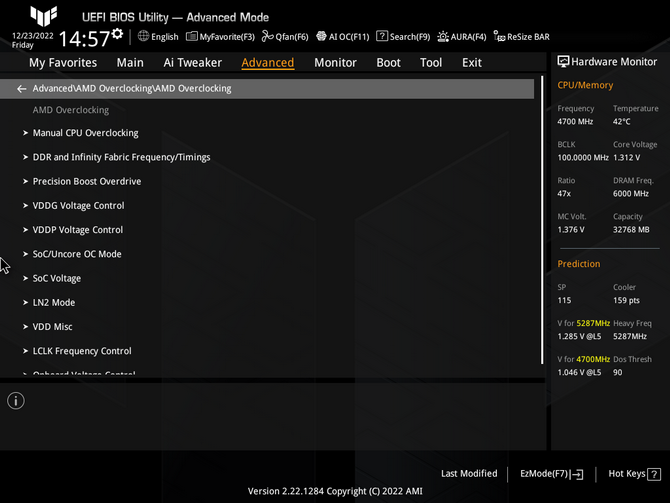Image resolution: width=670 pixels, height=503 pixels.
Task: Select the Exit tab
Action: pos(472,63)
